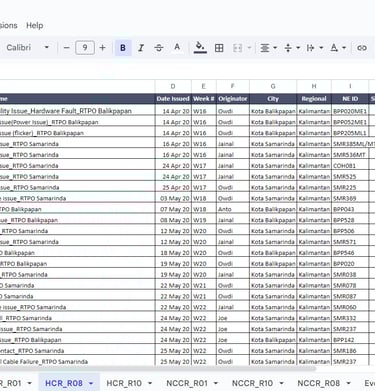Switch to NCCR_R01 sheet tab

187,383
